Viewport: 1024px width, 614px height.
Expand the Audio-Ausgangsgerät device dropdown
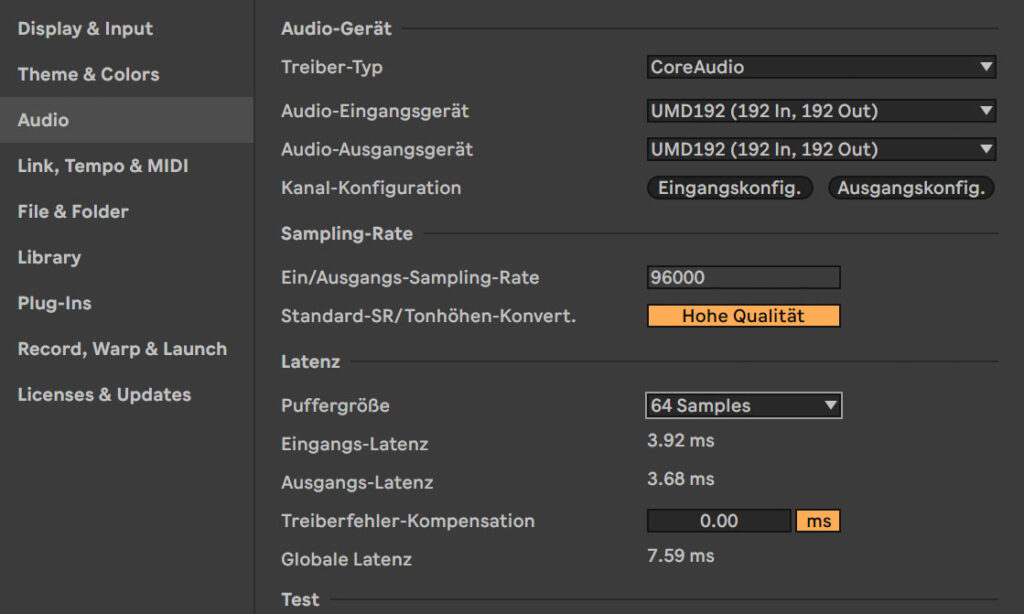pyautogui.click(x=821, y=150)
